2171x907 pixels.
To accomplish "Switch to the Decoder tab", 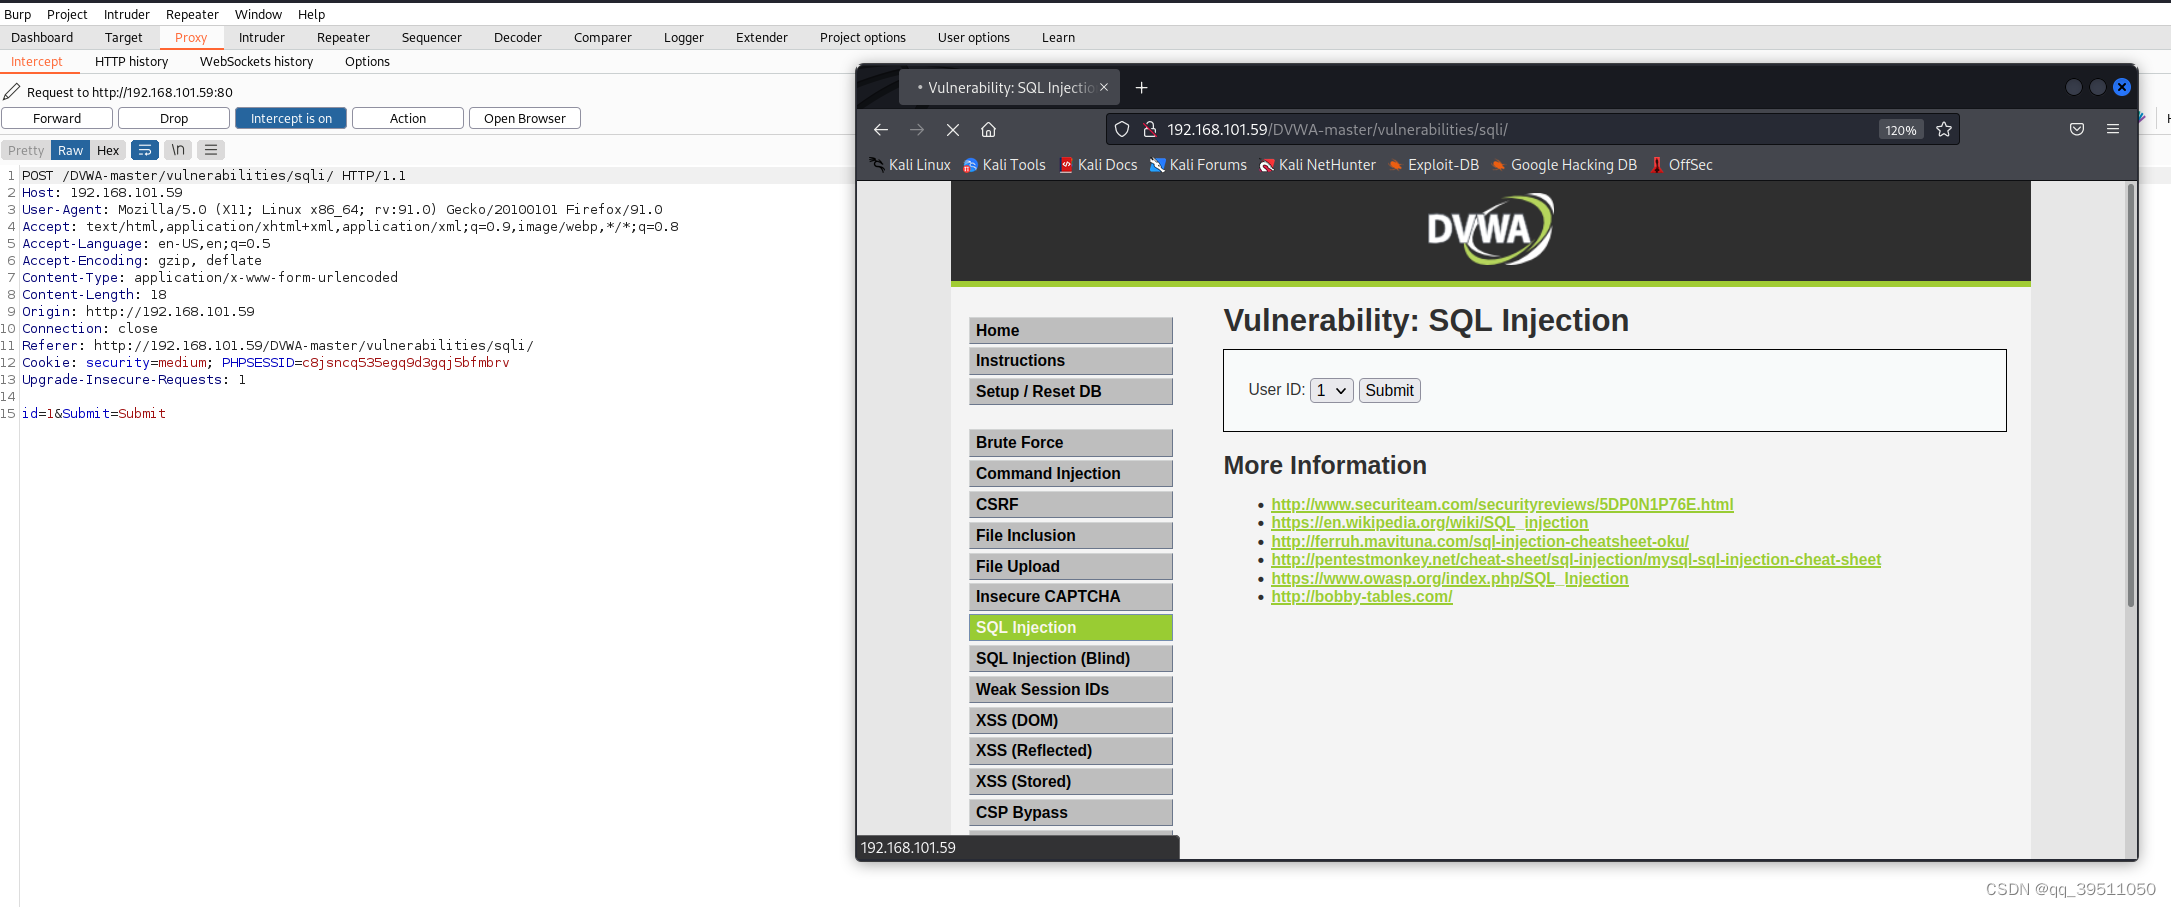I will tap(517, 38).
